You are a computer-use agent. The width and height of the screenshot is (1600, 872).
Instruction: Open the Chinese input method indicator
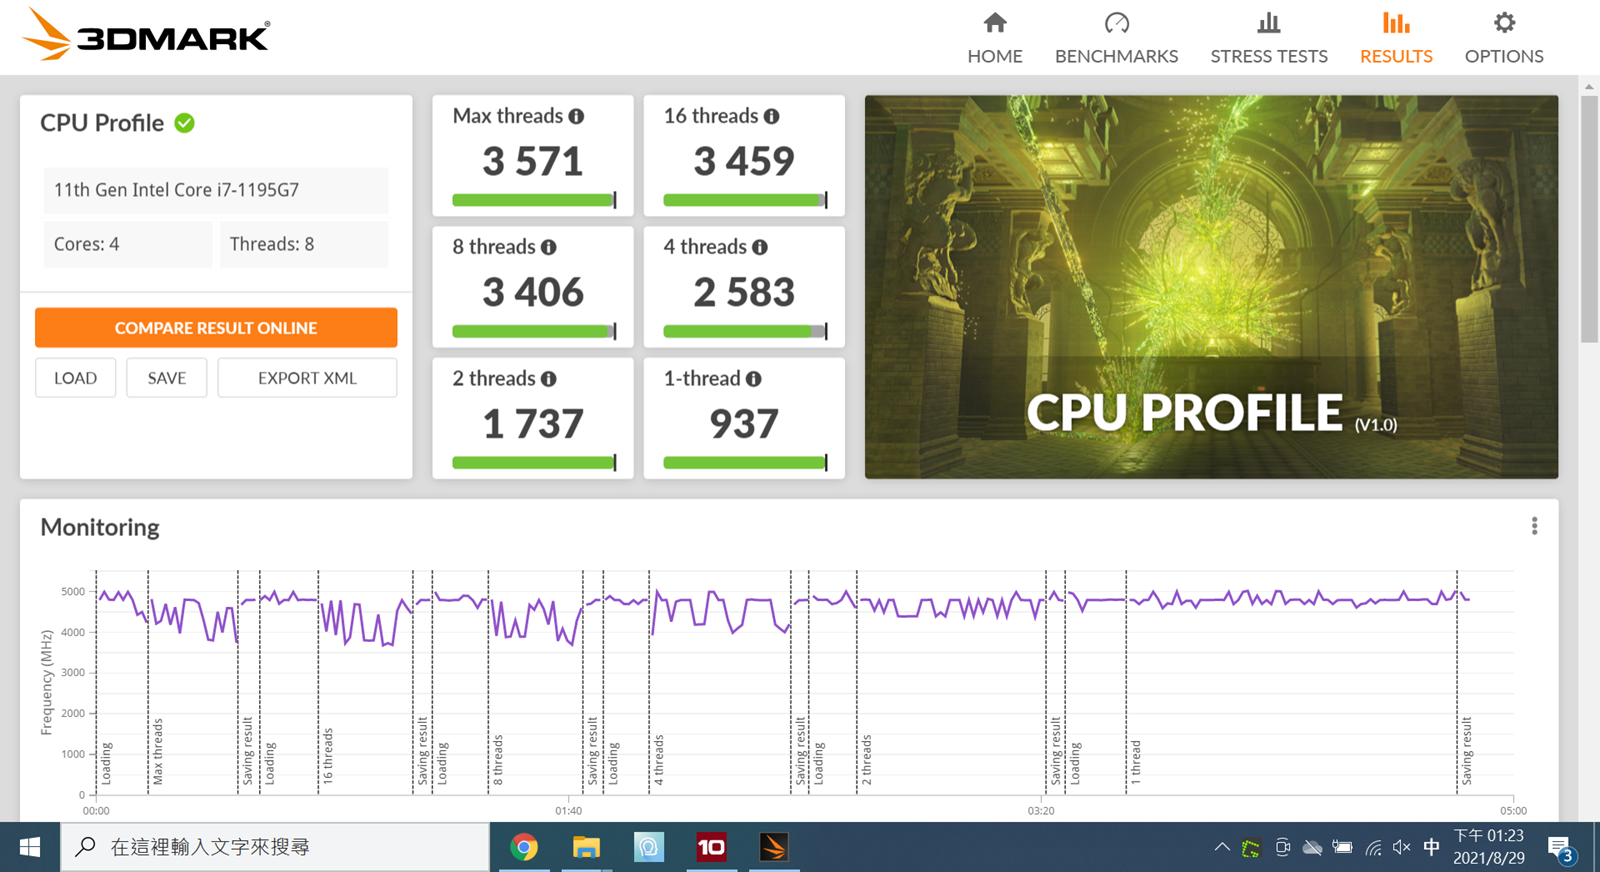click(1431, 847)
